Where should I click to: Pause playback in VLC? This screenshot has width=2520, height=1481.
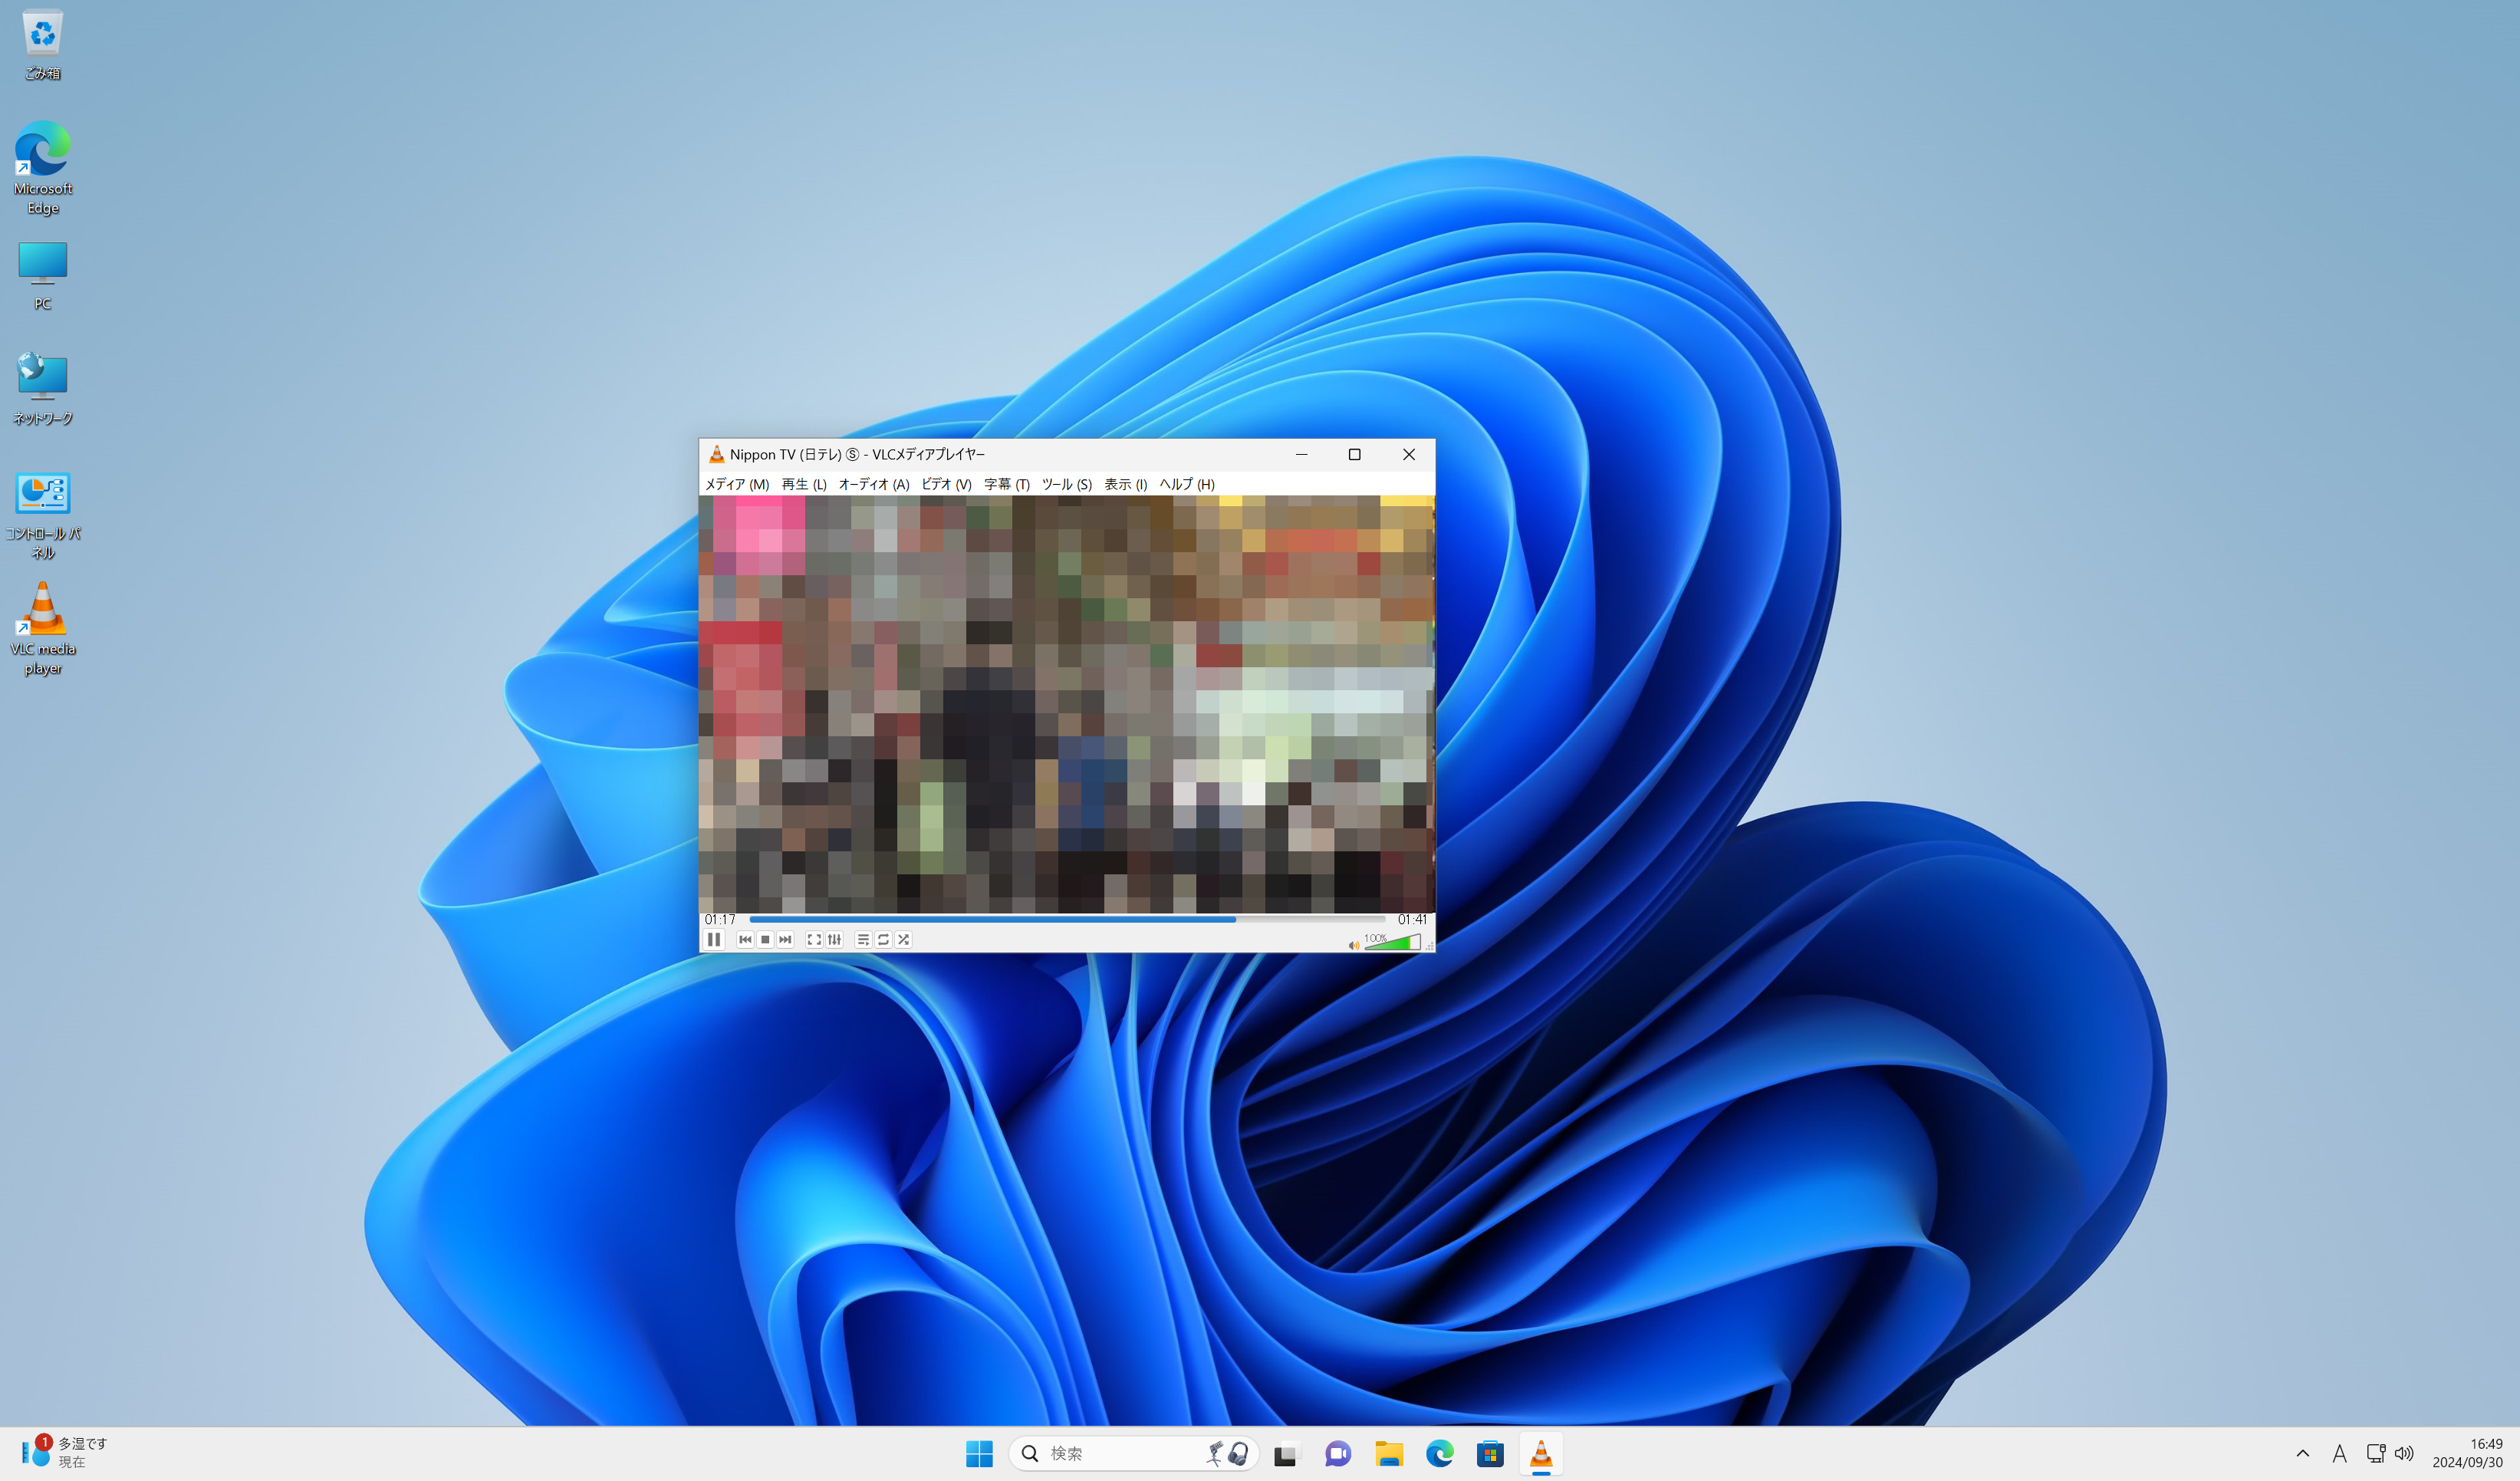point(714,940)
